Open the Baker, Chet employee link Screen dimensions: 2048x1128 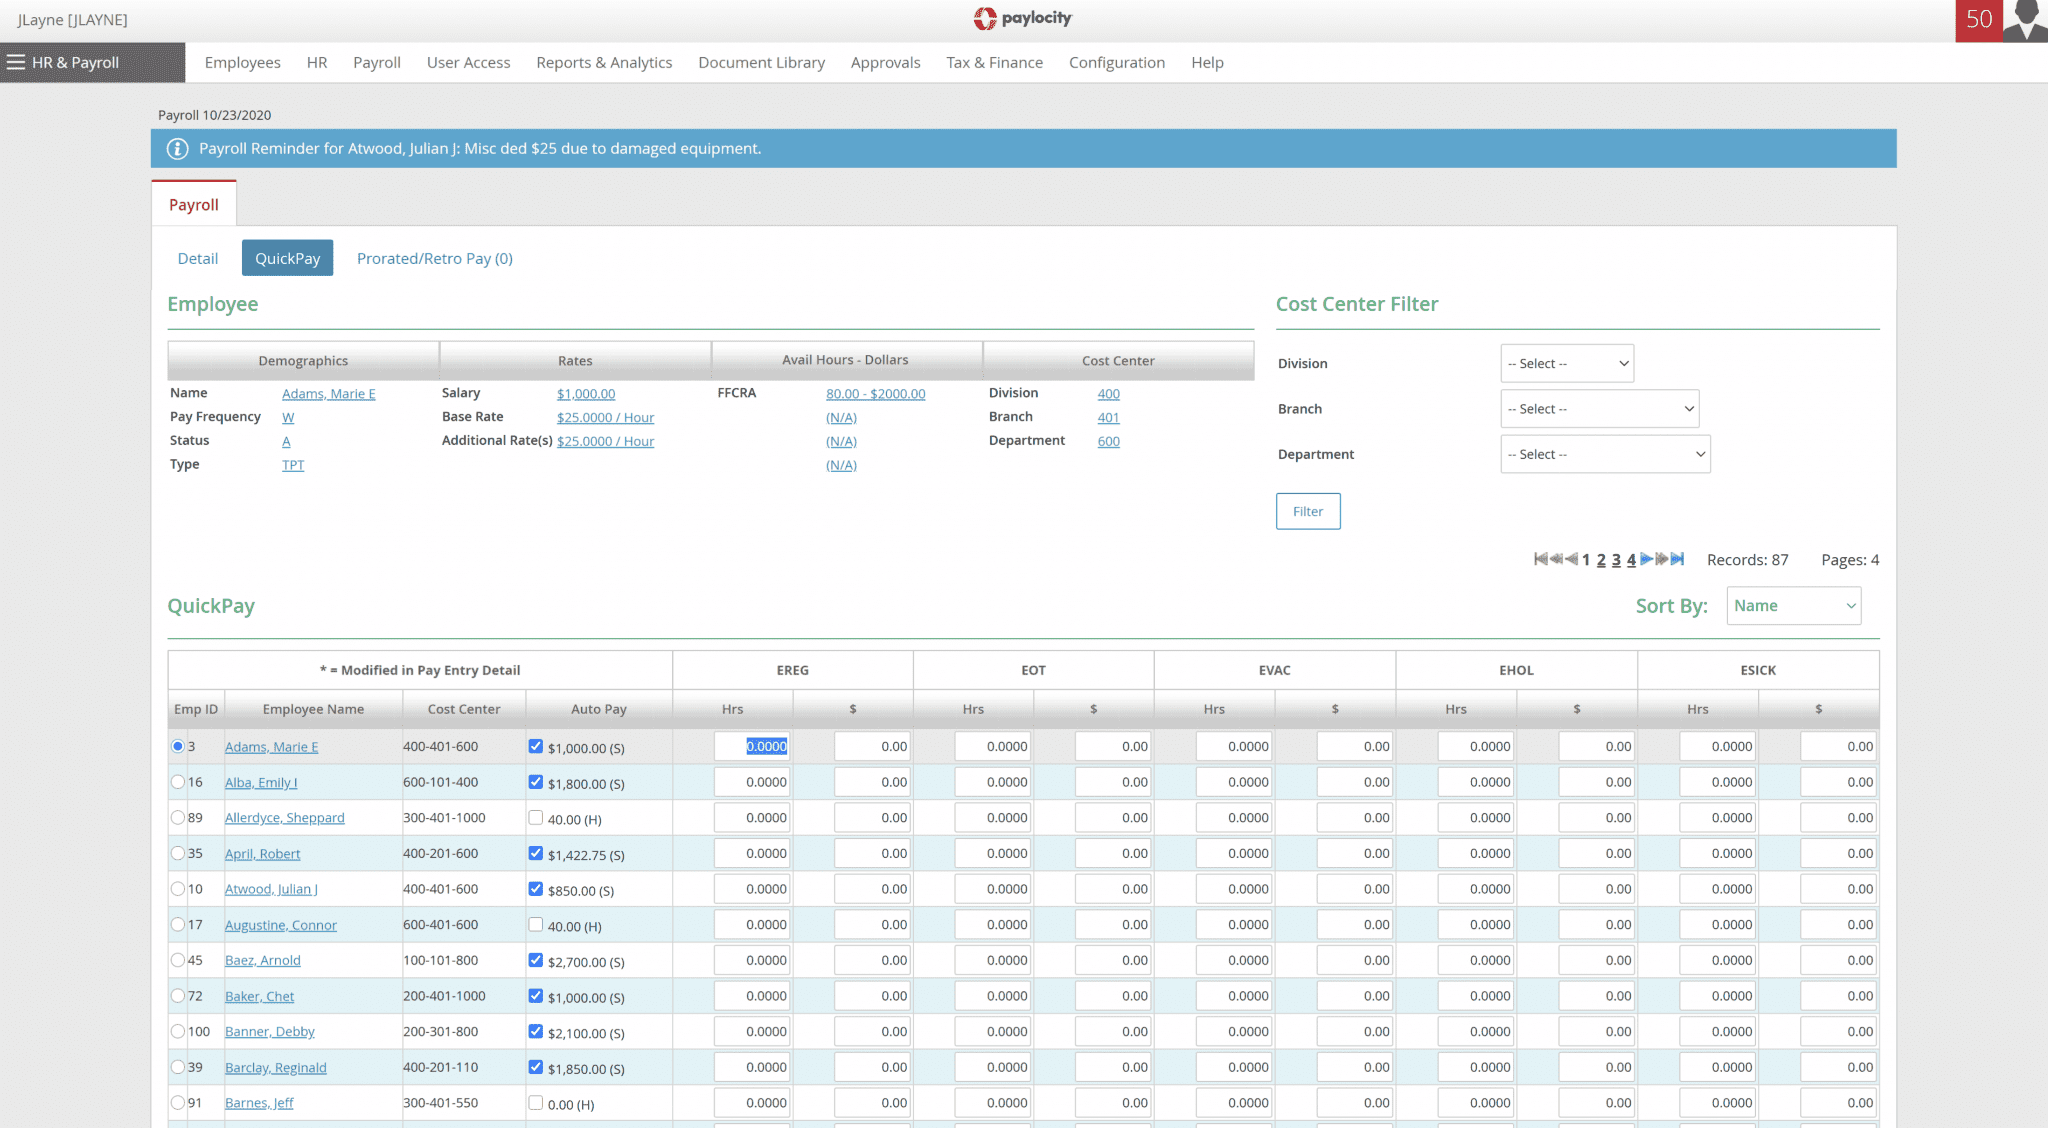coord(259,996)
